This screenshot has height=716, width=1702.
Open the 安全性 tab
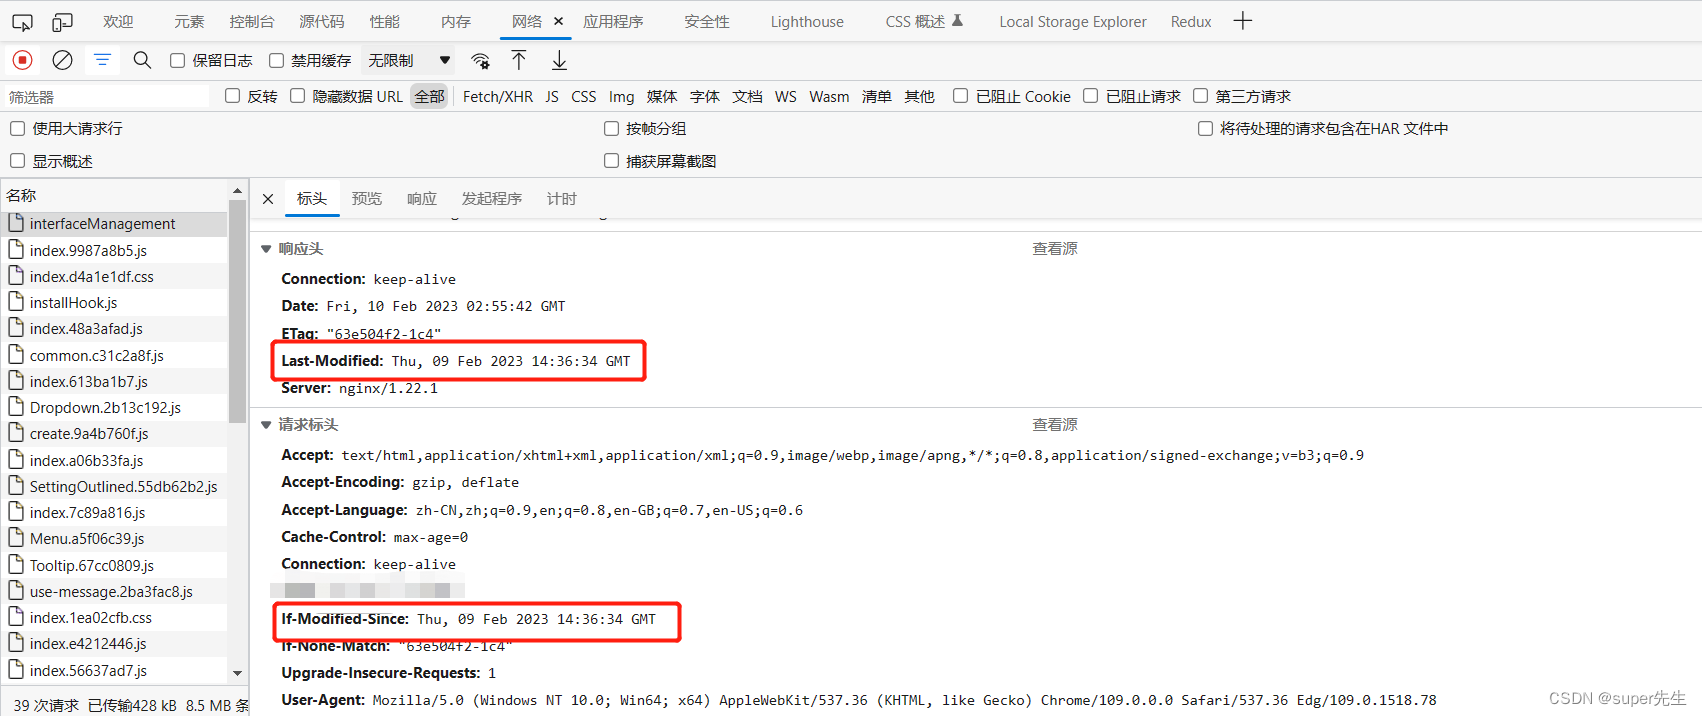[x=707, y=21]
